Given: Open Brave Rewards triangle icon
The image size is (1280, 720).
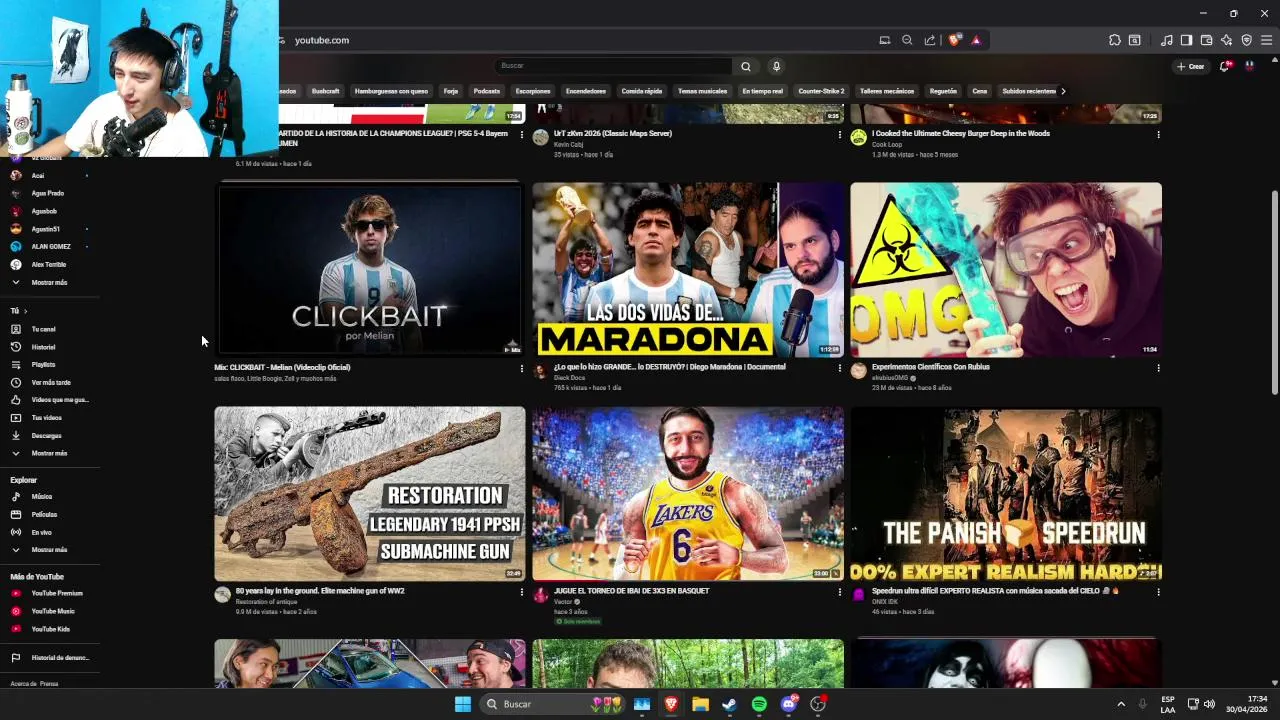Looking at the screenshot, I should tap(976, 40).
